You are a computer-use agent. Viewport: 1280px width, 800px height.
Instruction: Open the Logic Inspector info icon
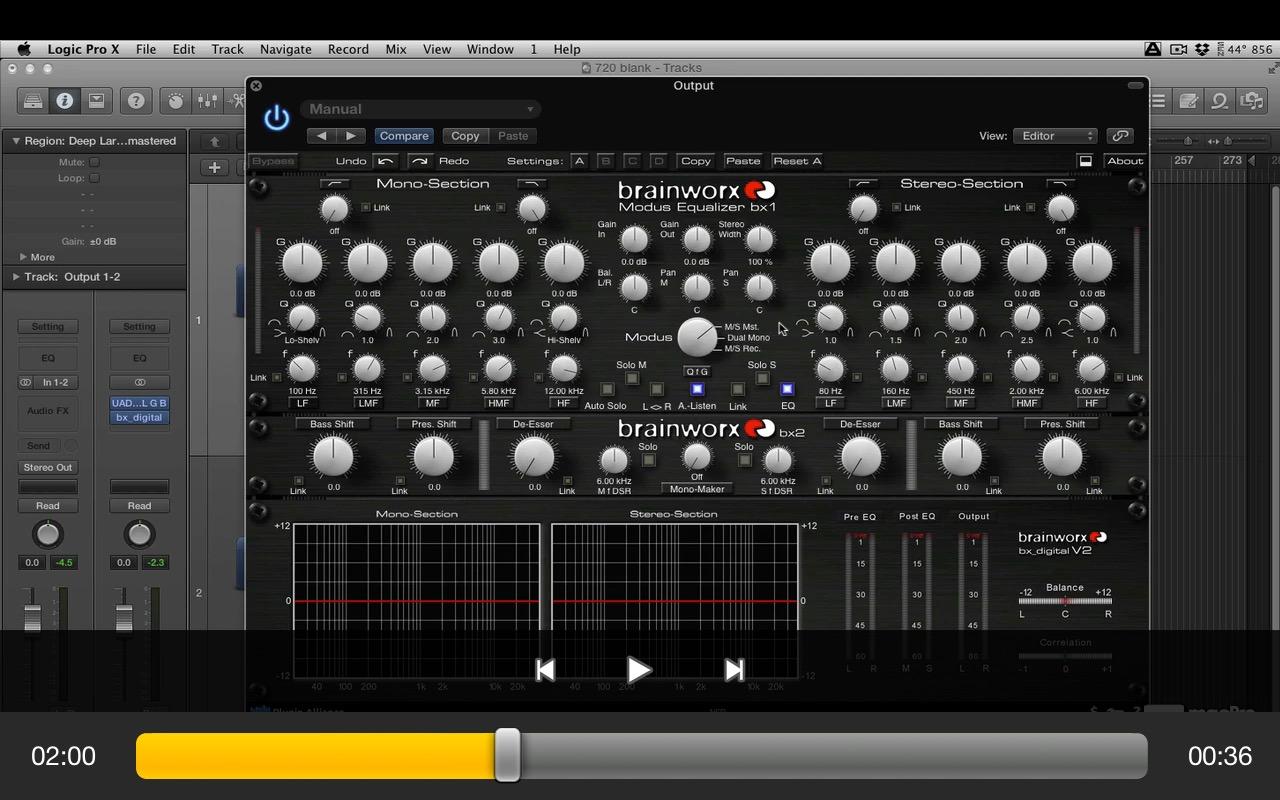pos(64,101)
